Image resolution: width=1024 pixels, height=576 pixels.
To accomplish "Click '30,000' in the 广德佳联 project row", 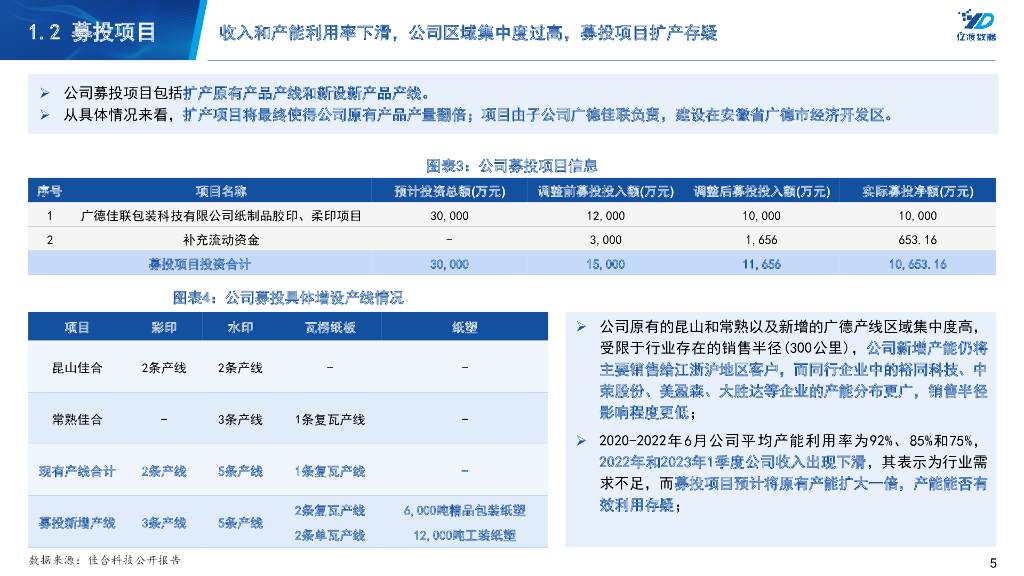I will coord(449,216).
